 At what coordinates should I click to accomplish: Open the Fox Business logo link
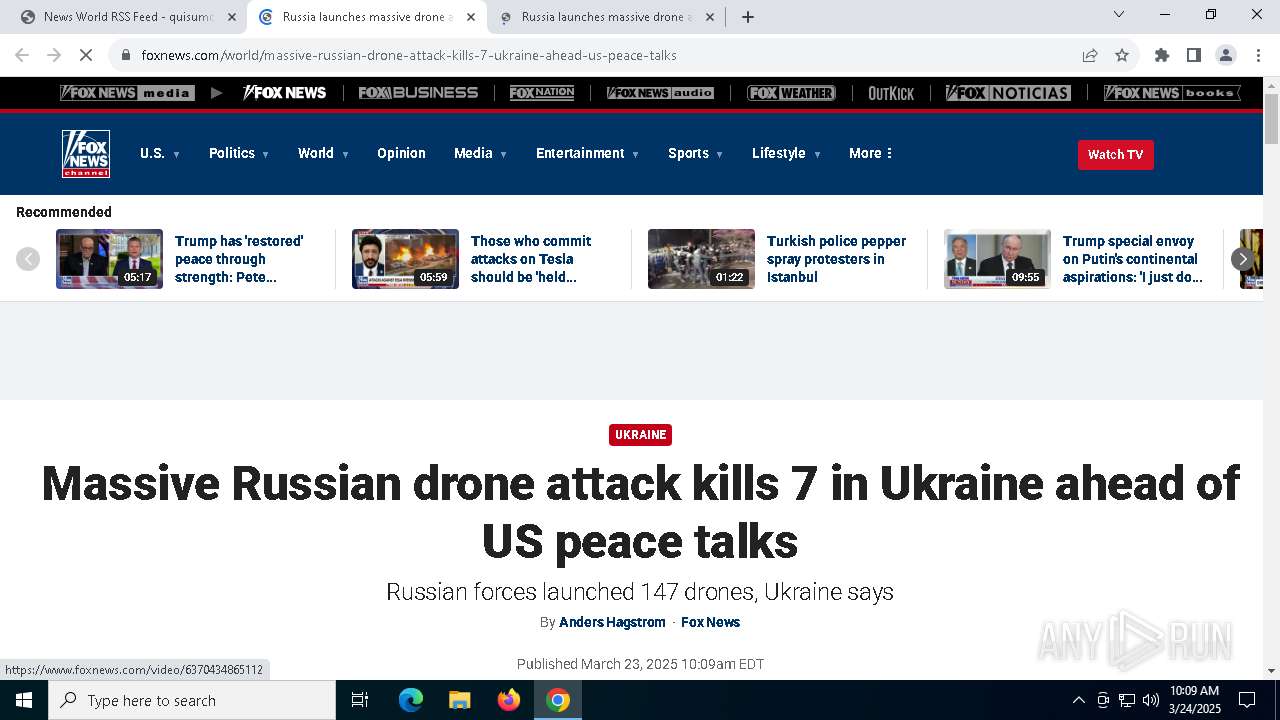point(418,93)
